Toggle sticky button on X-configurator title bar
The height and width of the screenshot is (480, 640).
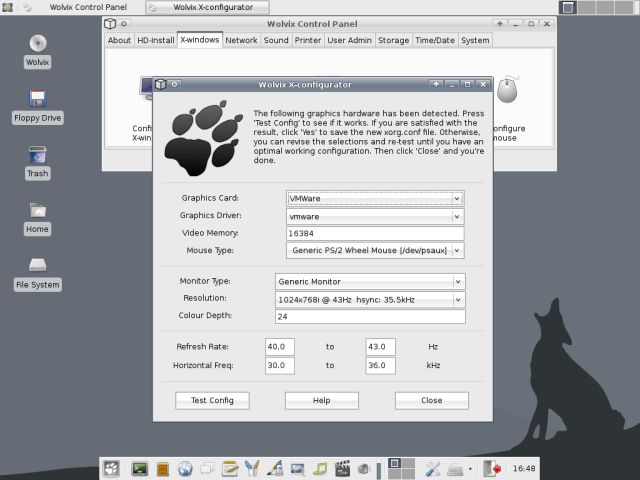tap(174, 84)
